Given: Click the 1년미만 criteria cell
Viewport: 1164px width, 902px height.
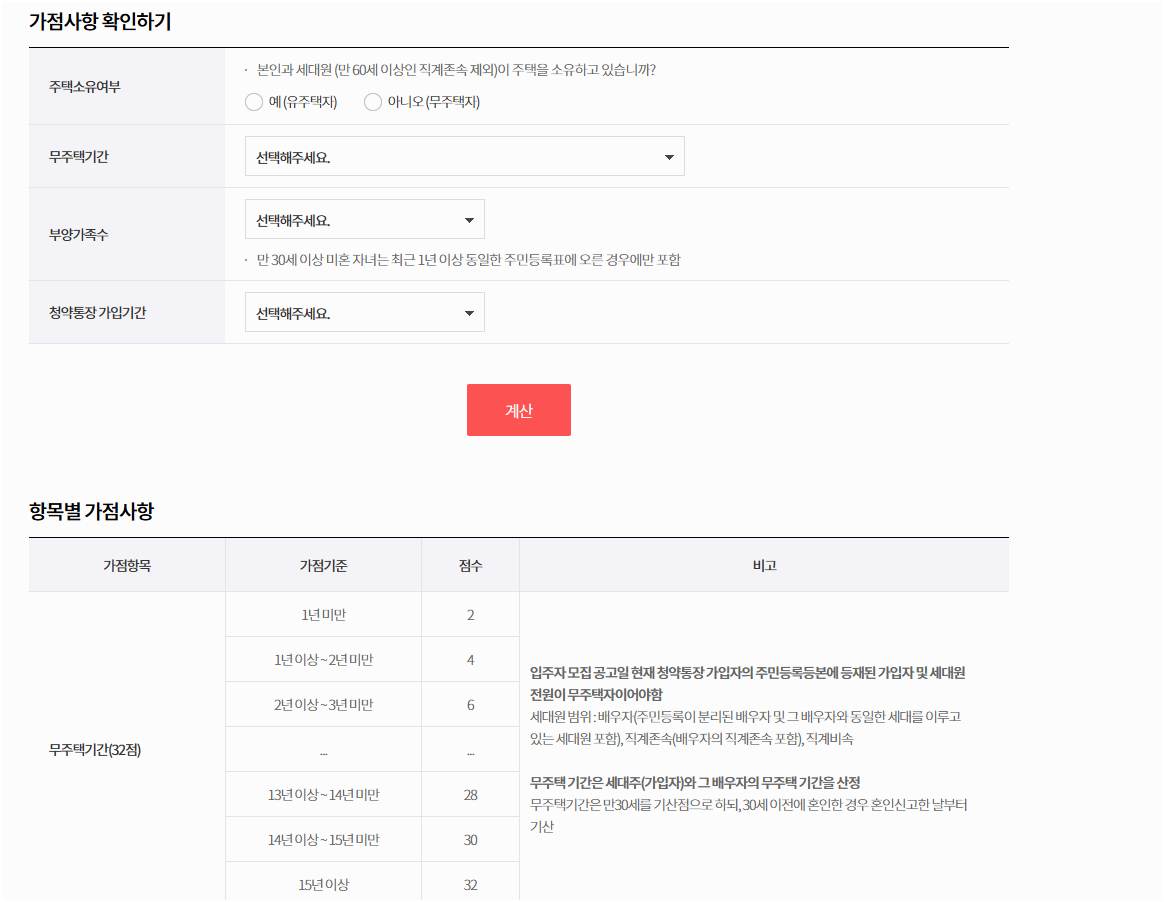Looking at the screenshot, I should pos(323,614).
